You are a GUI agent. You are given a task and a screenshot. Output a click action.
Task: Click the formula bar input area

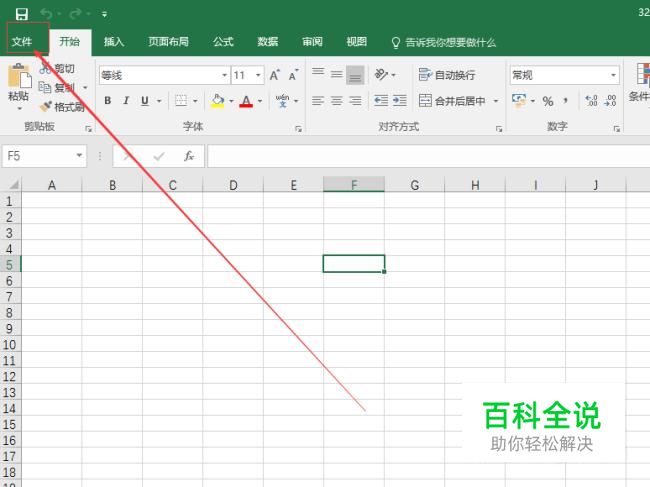429,156
